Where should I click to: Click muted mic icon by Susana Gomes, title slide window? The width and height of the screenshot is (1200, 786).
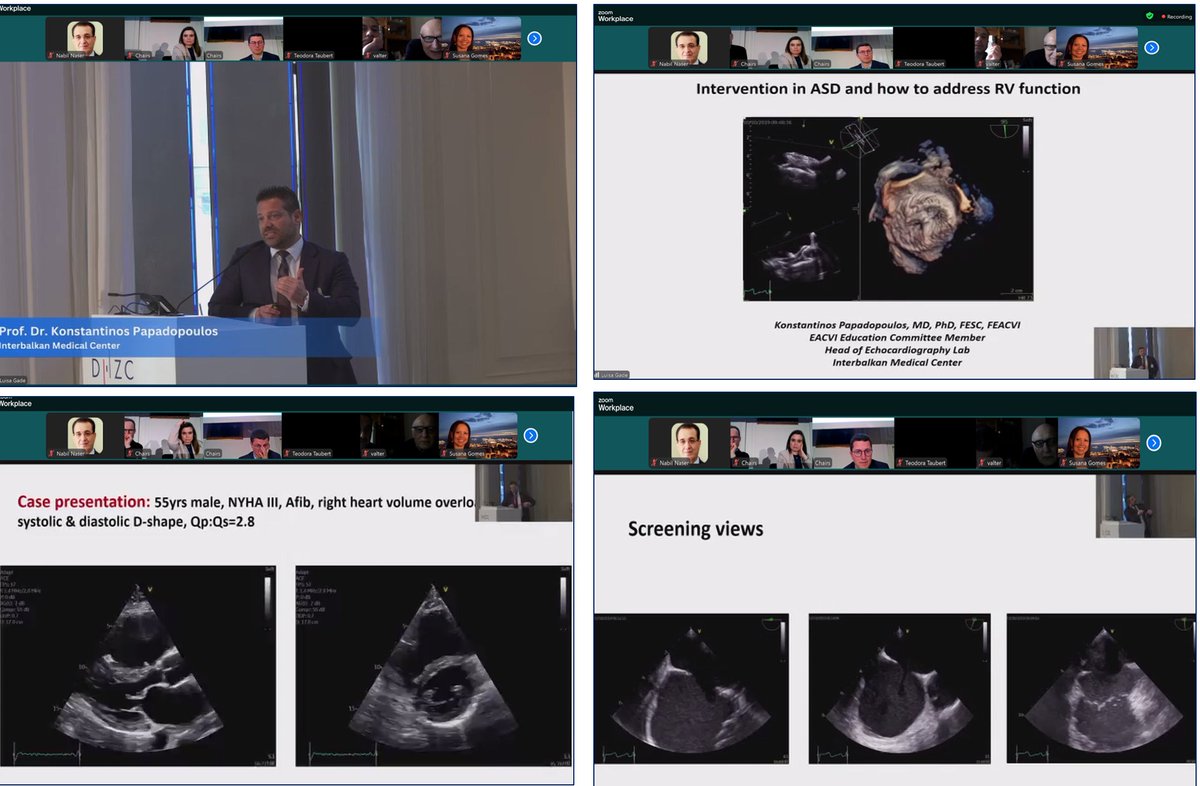coord(1062,64)
